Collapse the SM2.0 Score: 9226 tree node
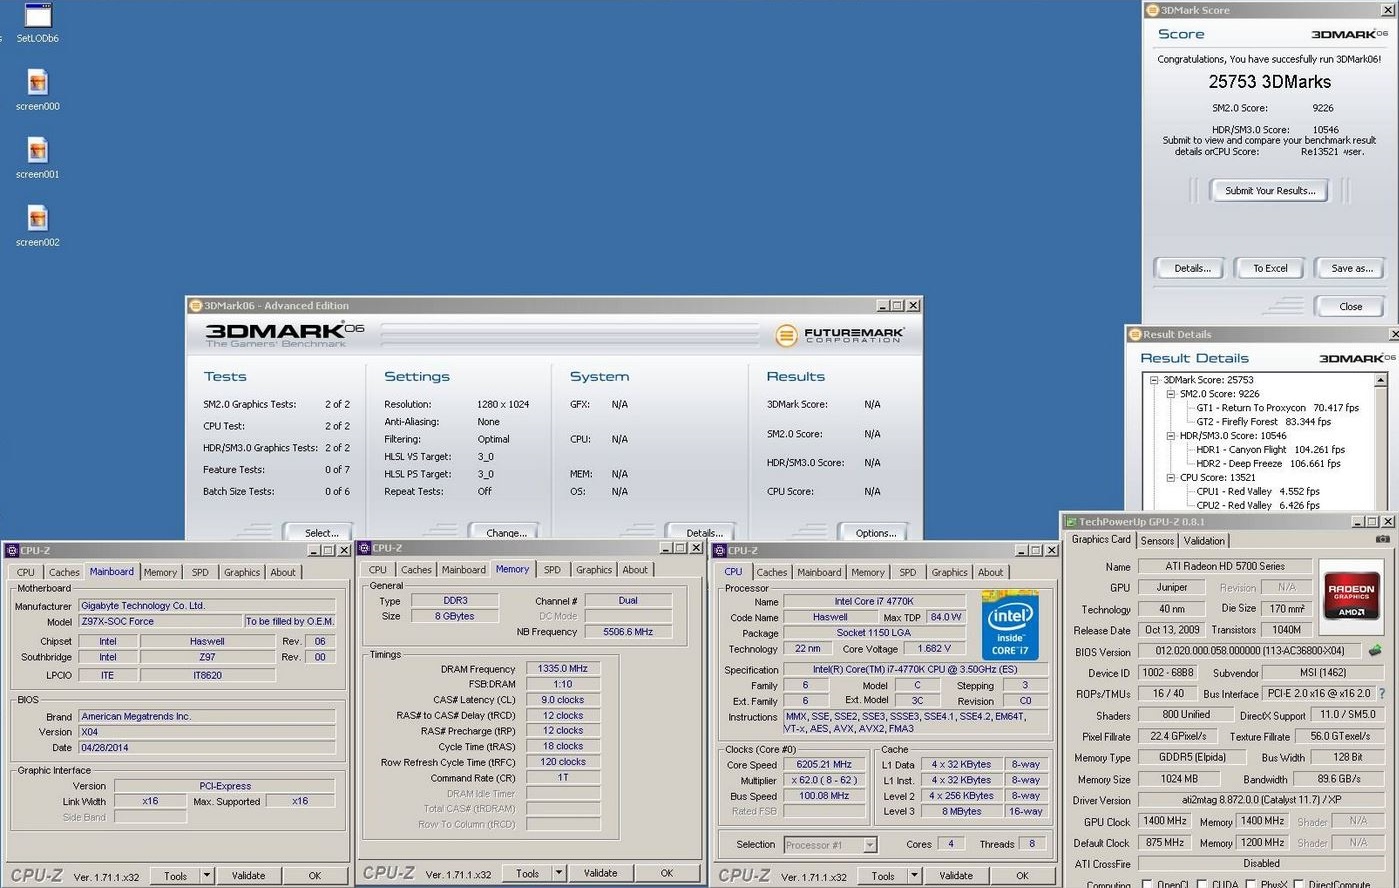 click(1171, 394)
